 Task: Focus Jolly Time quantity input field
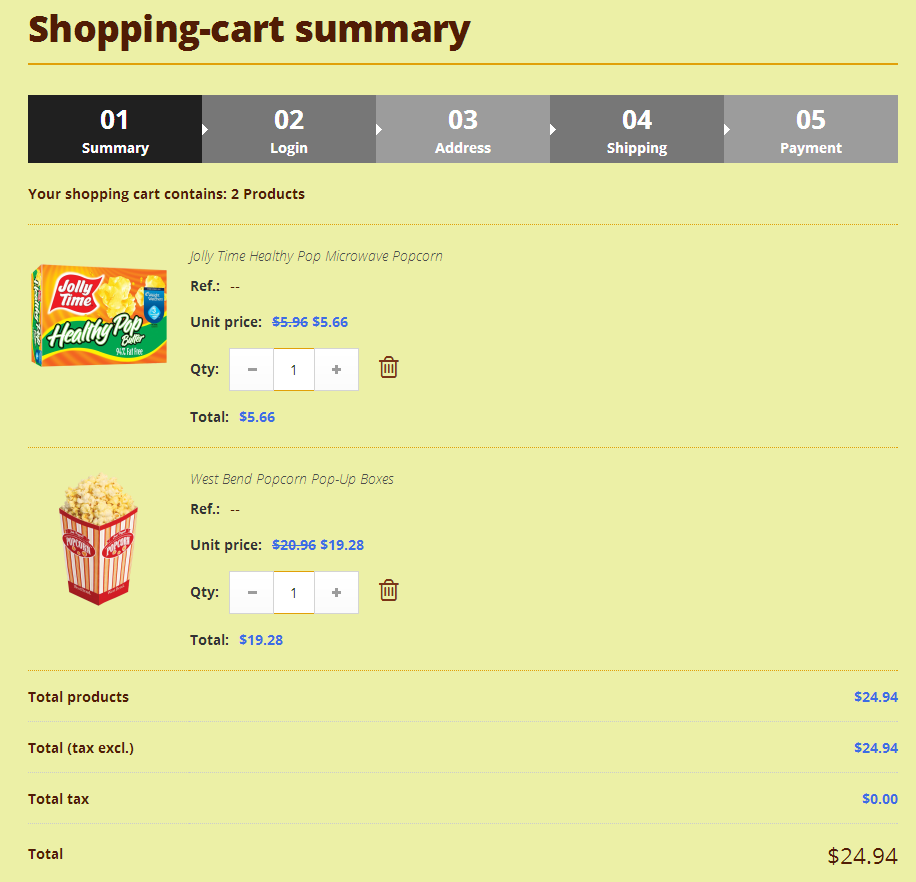(294, 370)
